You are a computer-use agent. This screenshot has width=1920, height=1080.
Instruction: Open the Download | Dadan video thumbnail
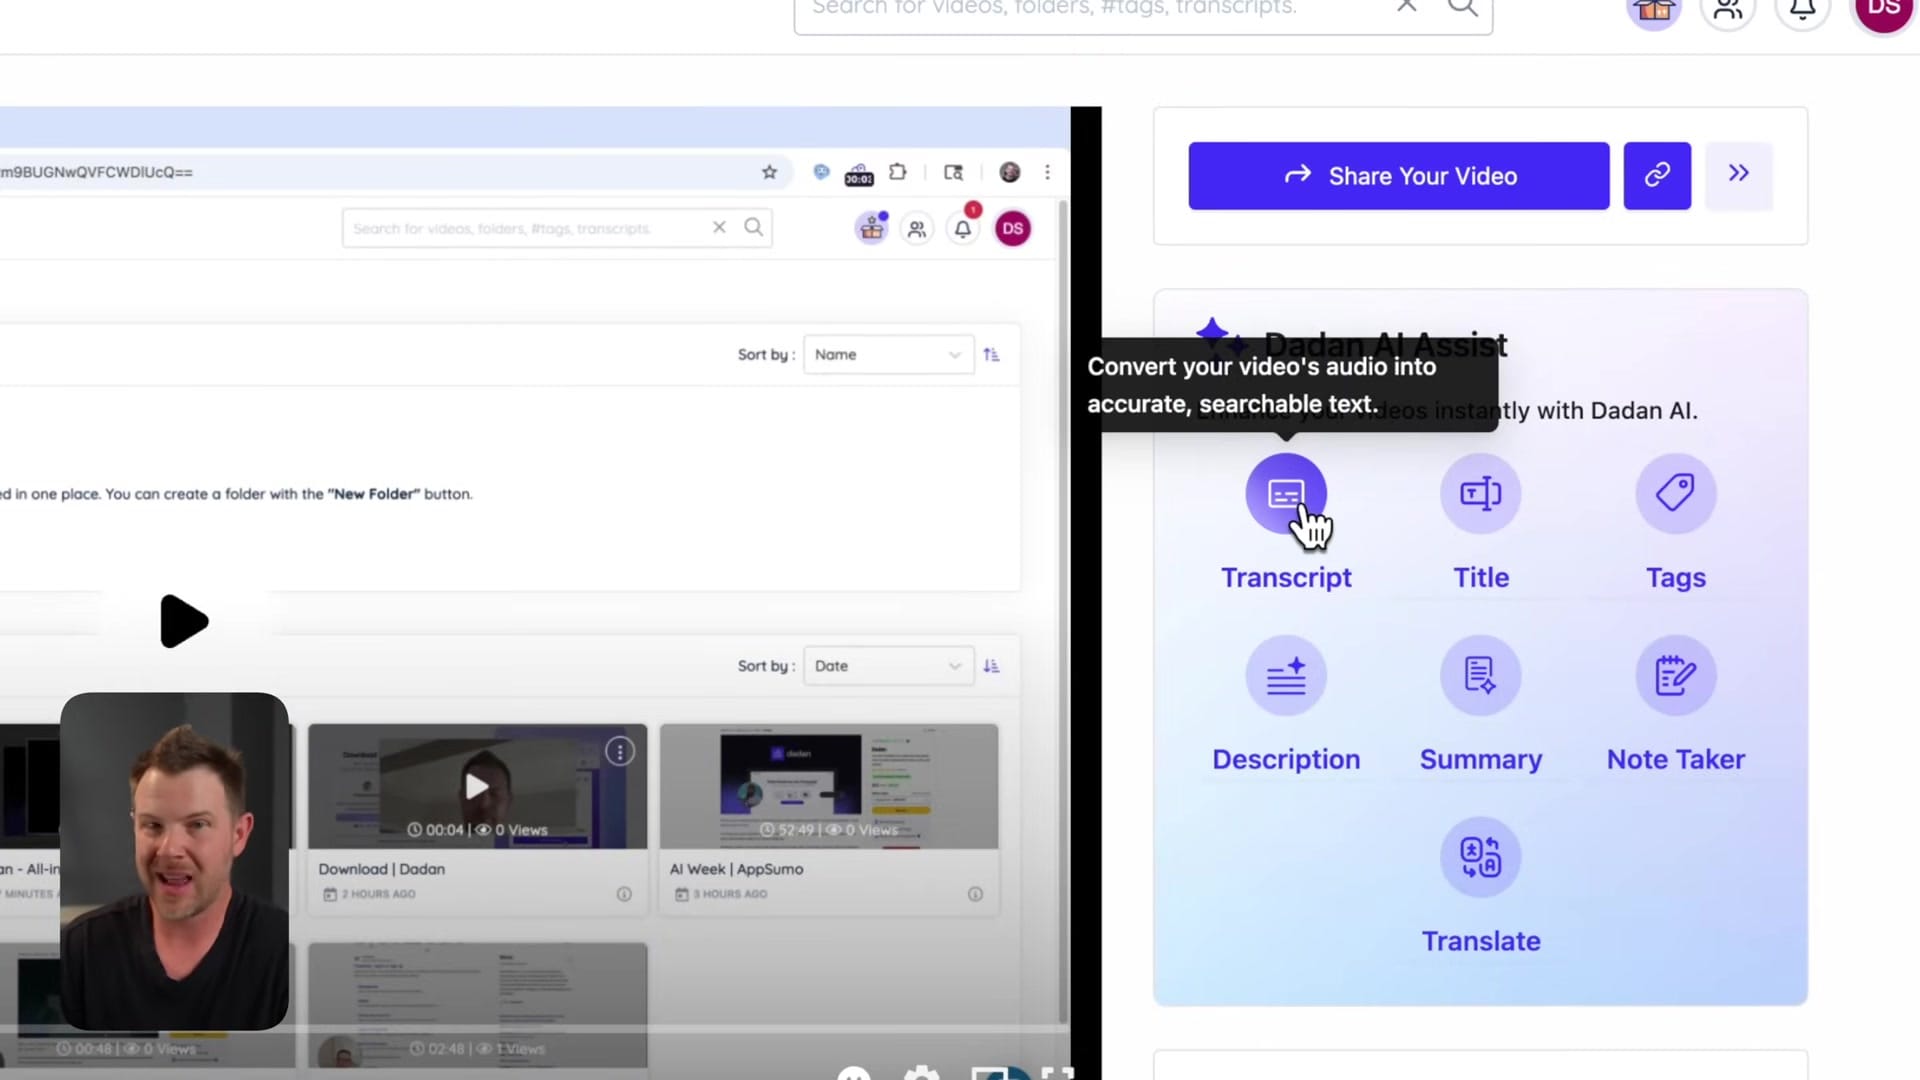coord(477,786)
